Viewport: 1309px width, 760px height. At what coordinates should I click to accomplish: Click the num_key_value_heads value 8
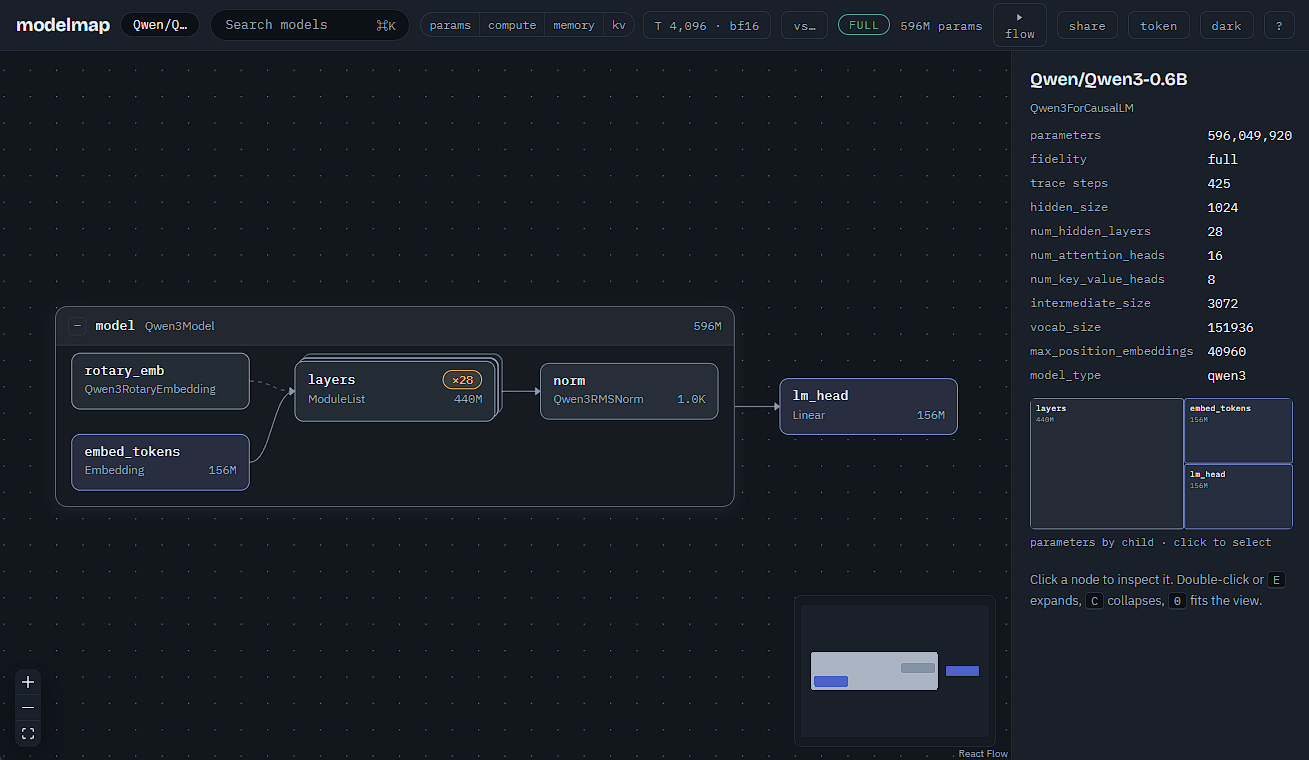click(x=1212, y=279)
